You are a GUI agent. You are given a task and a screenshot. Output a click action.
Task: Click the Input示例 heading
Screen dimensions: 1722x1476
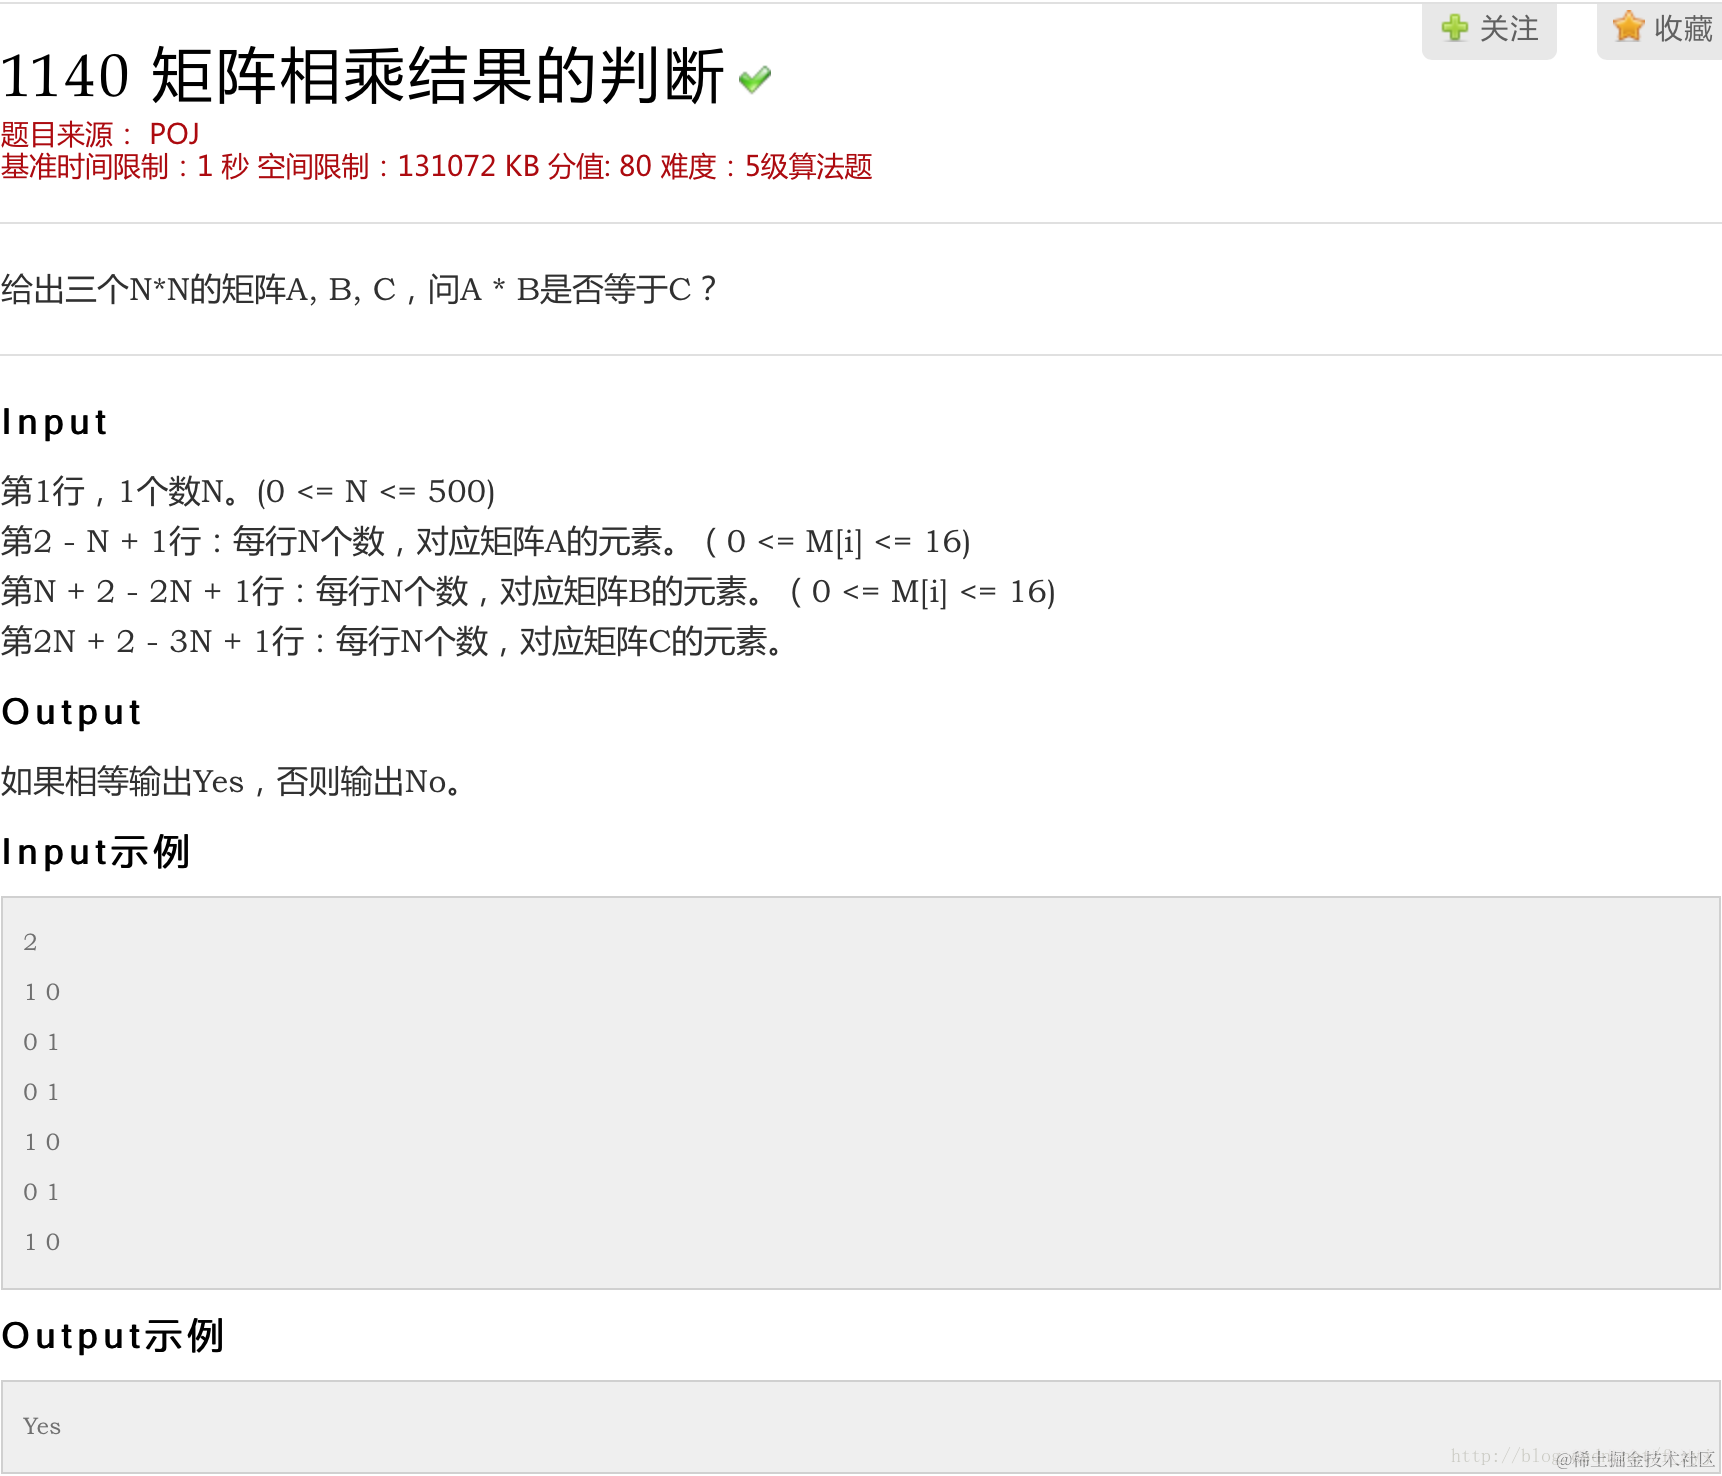(x=95, y=852)
